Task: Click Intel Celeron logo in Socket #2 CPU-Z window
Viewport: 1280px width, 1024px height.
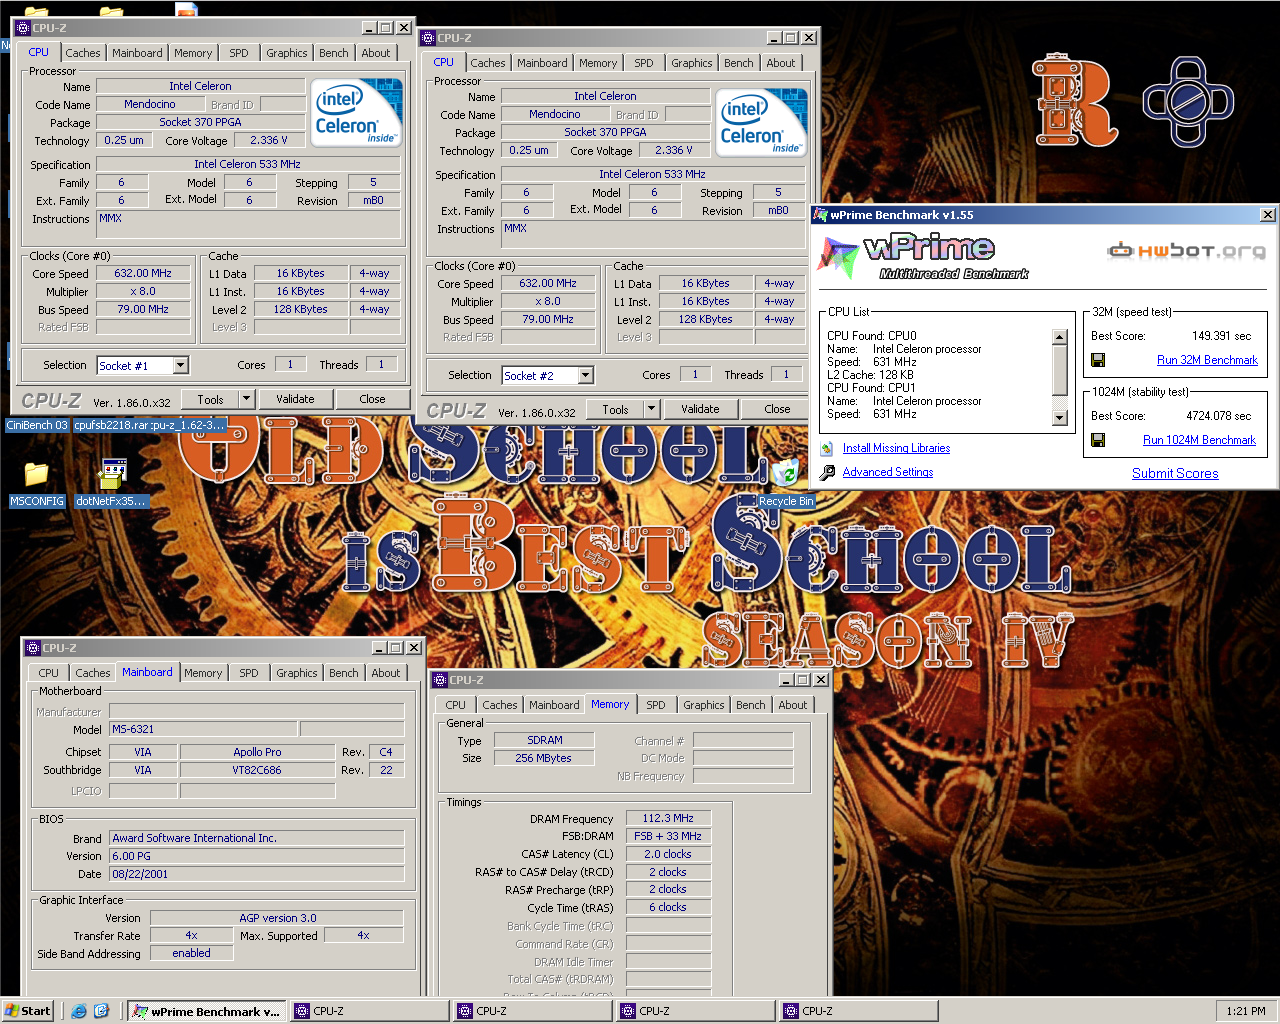Action: [x=762, y=121]
